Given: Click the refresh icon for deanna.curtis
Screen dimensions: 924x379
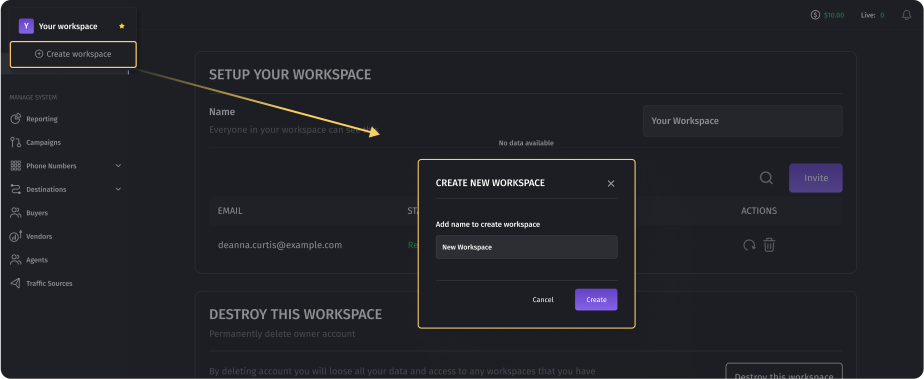Looking at the screenshot, I should 749,245.
